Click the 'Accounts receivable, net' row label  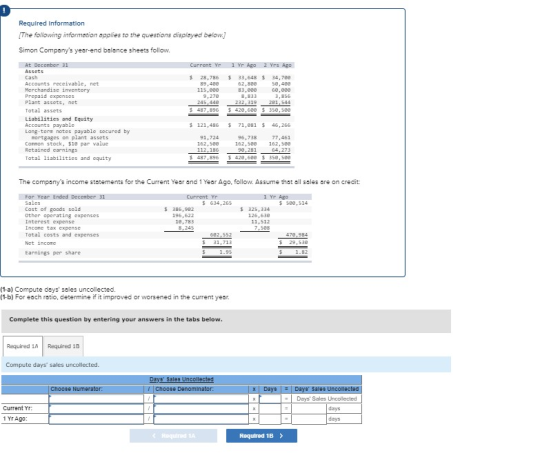point(62,84)
